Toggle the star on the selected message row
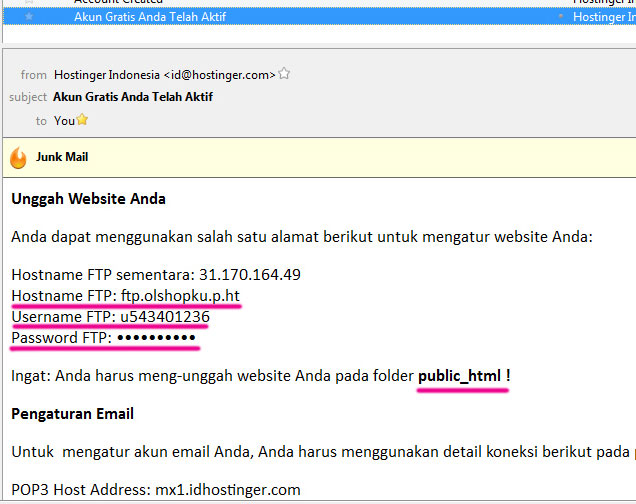The height and width of the screenshot is (504, 636). coord(29,17)
